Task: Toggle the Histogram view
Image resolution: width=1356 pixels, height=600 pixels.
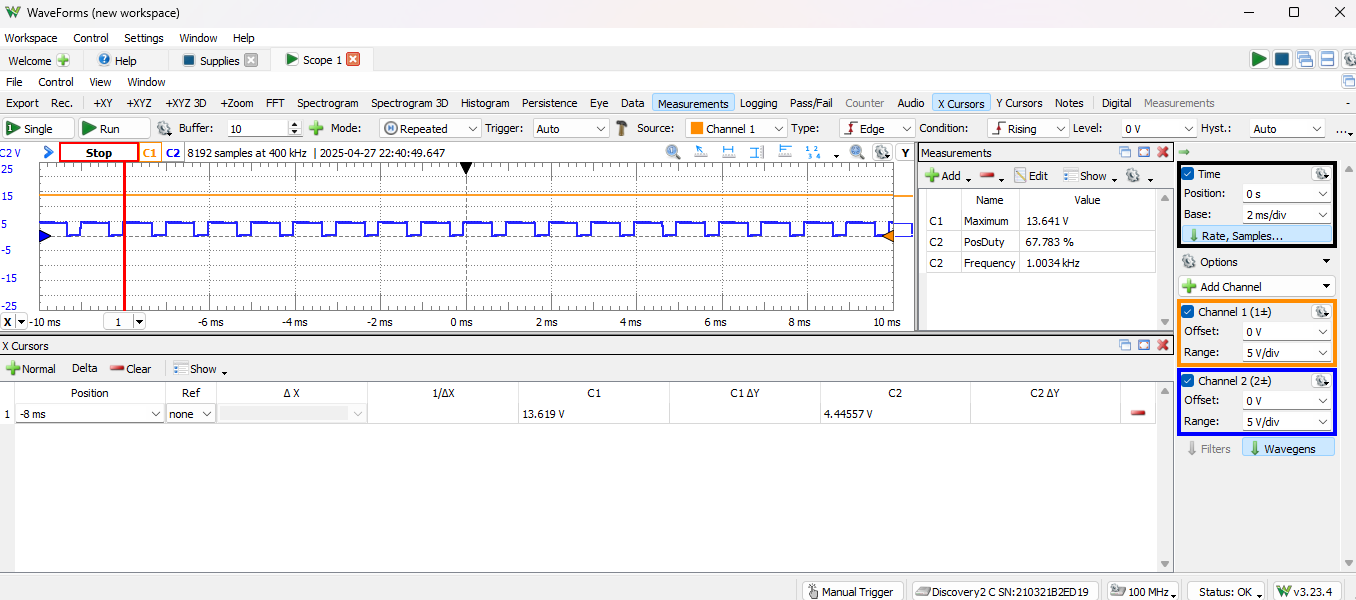Action: pos(485,103)
